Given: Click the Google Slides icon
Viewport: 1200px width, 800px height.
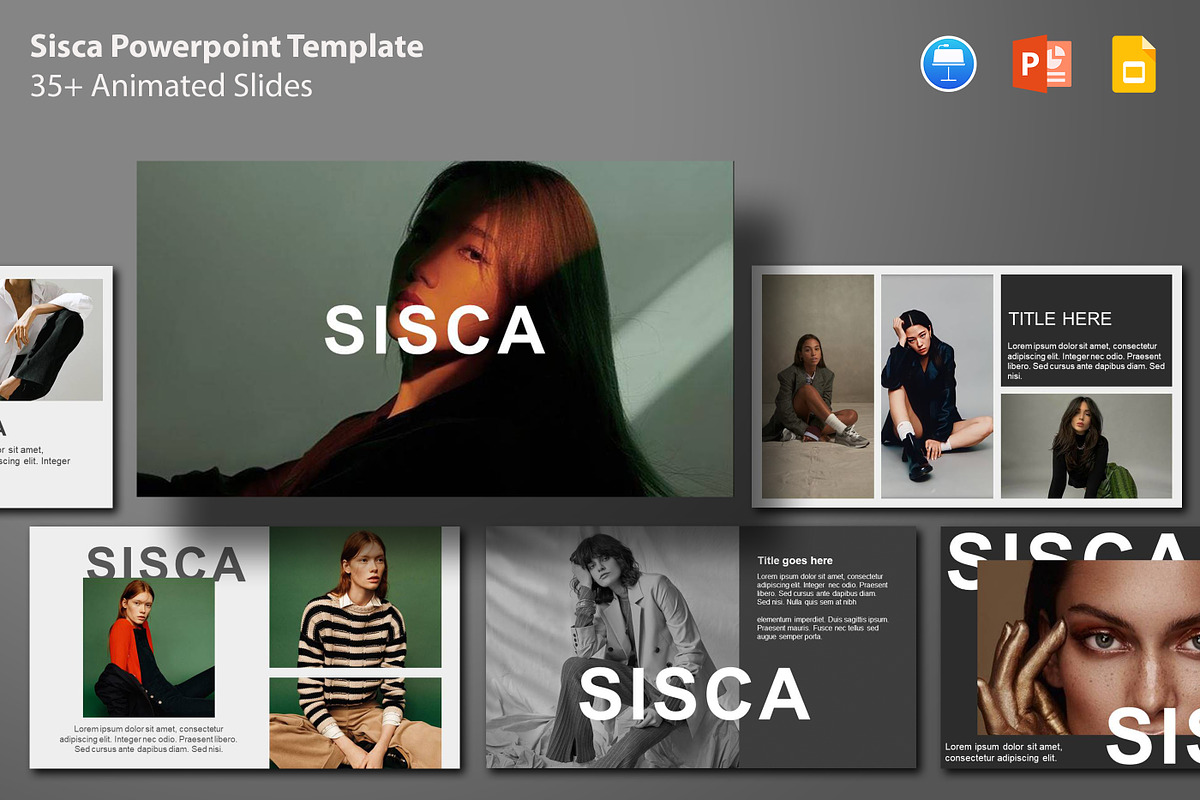Looking at the screenshot, I should click(x=1134, y=63).
